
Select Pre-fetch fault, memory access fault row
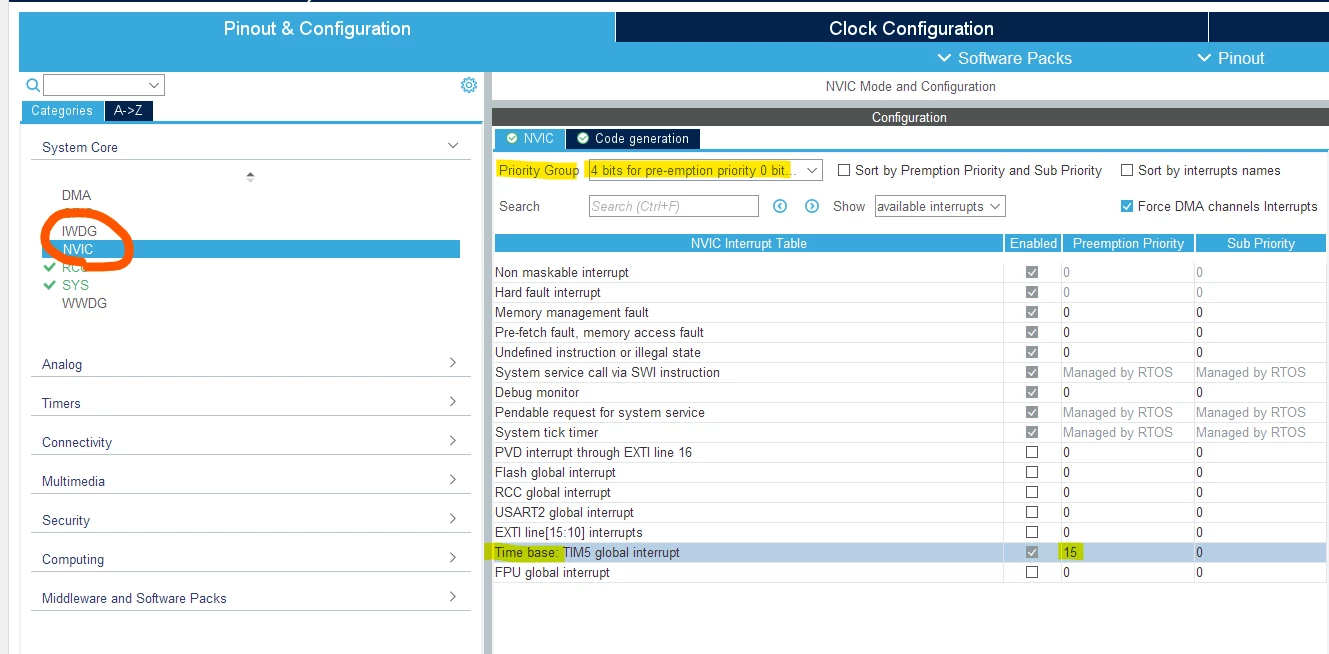click(x=910, y=332)
